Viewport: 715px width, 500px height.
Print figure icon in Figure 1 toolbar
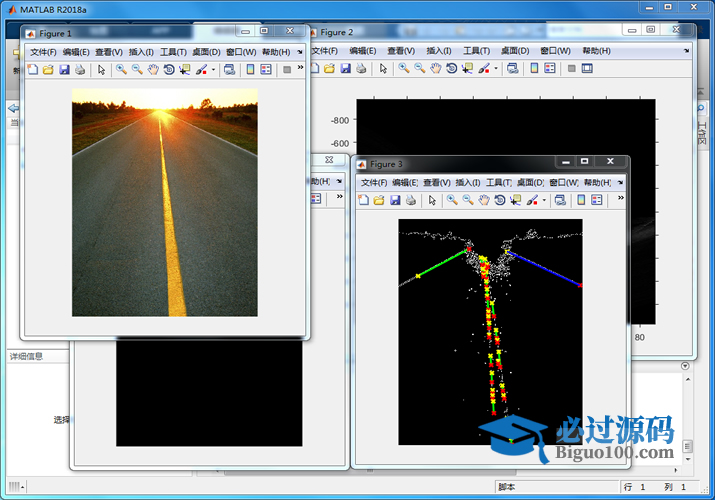[x=80, y=70]
